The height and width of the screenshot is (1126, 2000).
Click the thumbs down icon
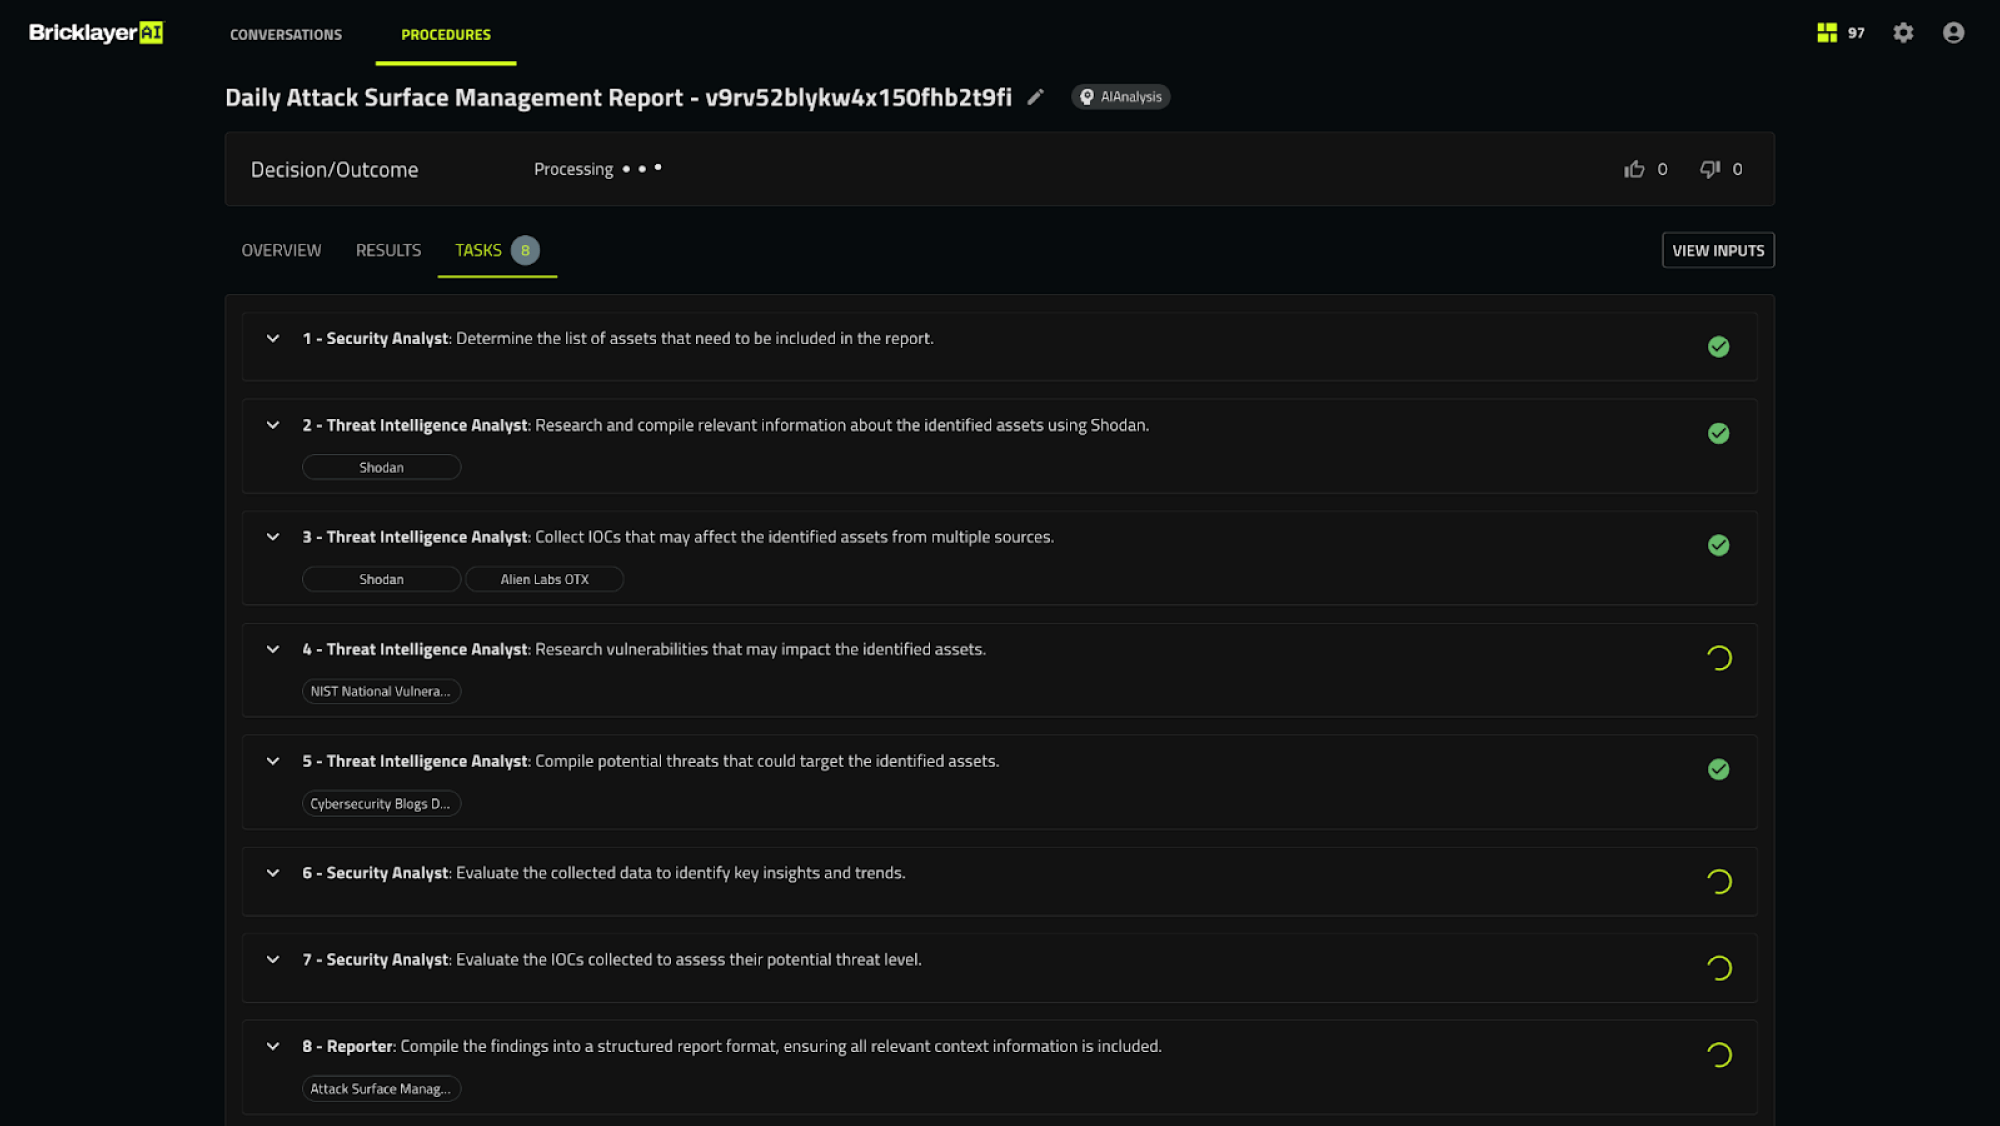click(1710, 169)
